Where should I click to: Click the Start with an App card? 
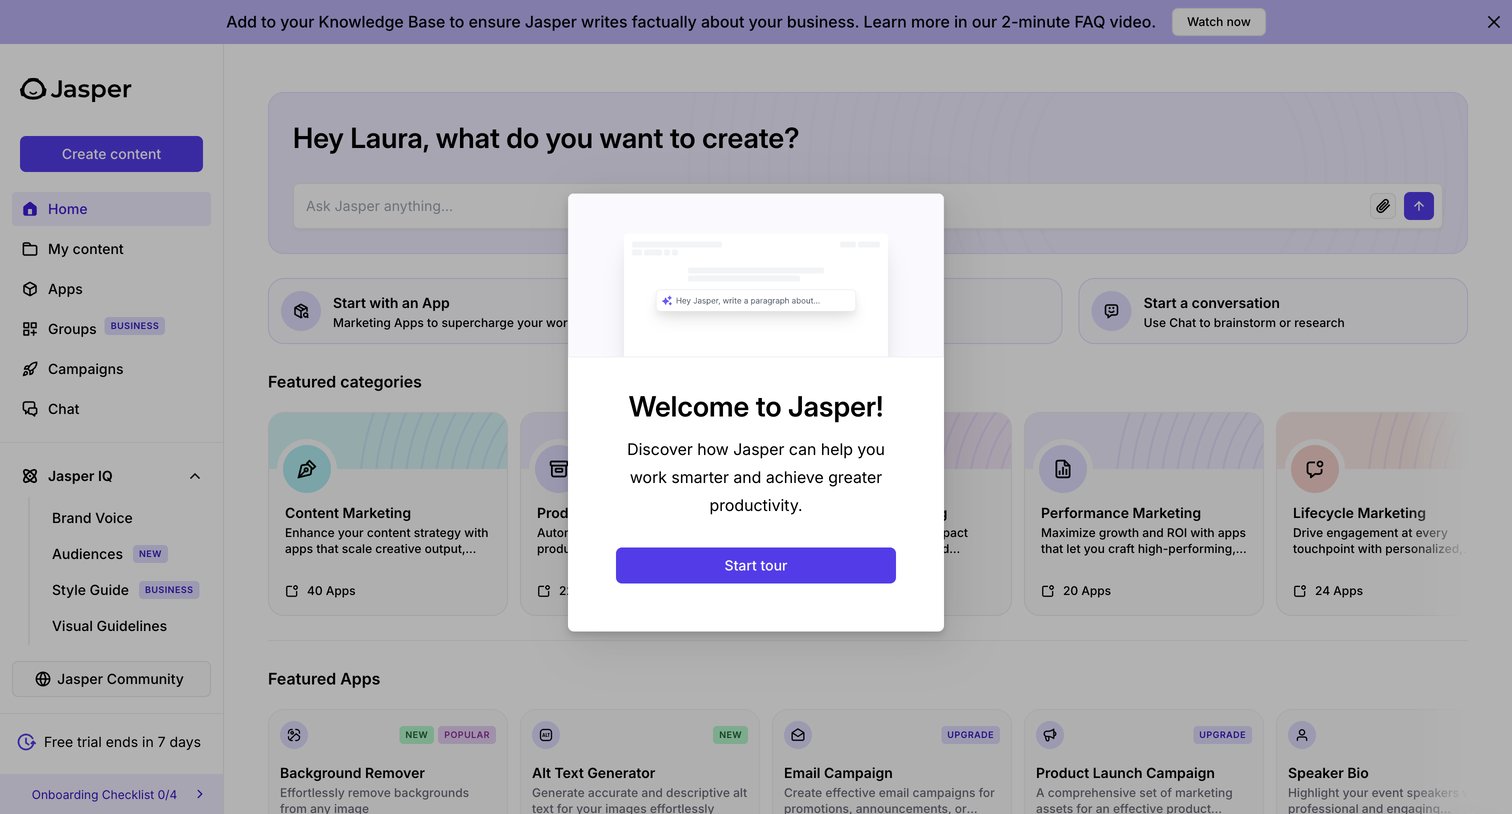pos(418,311)
